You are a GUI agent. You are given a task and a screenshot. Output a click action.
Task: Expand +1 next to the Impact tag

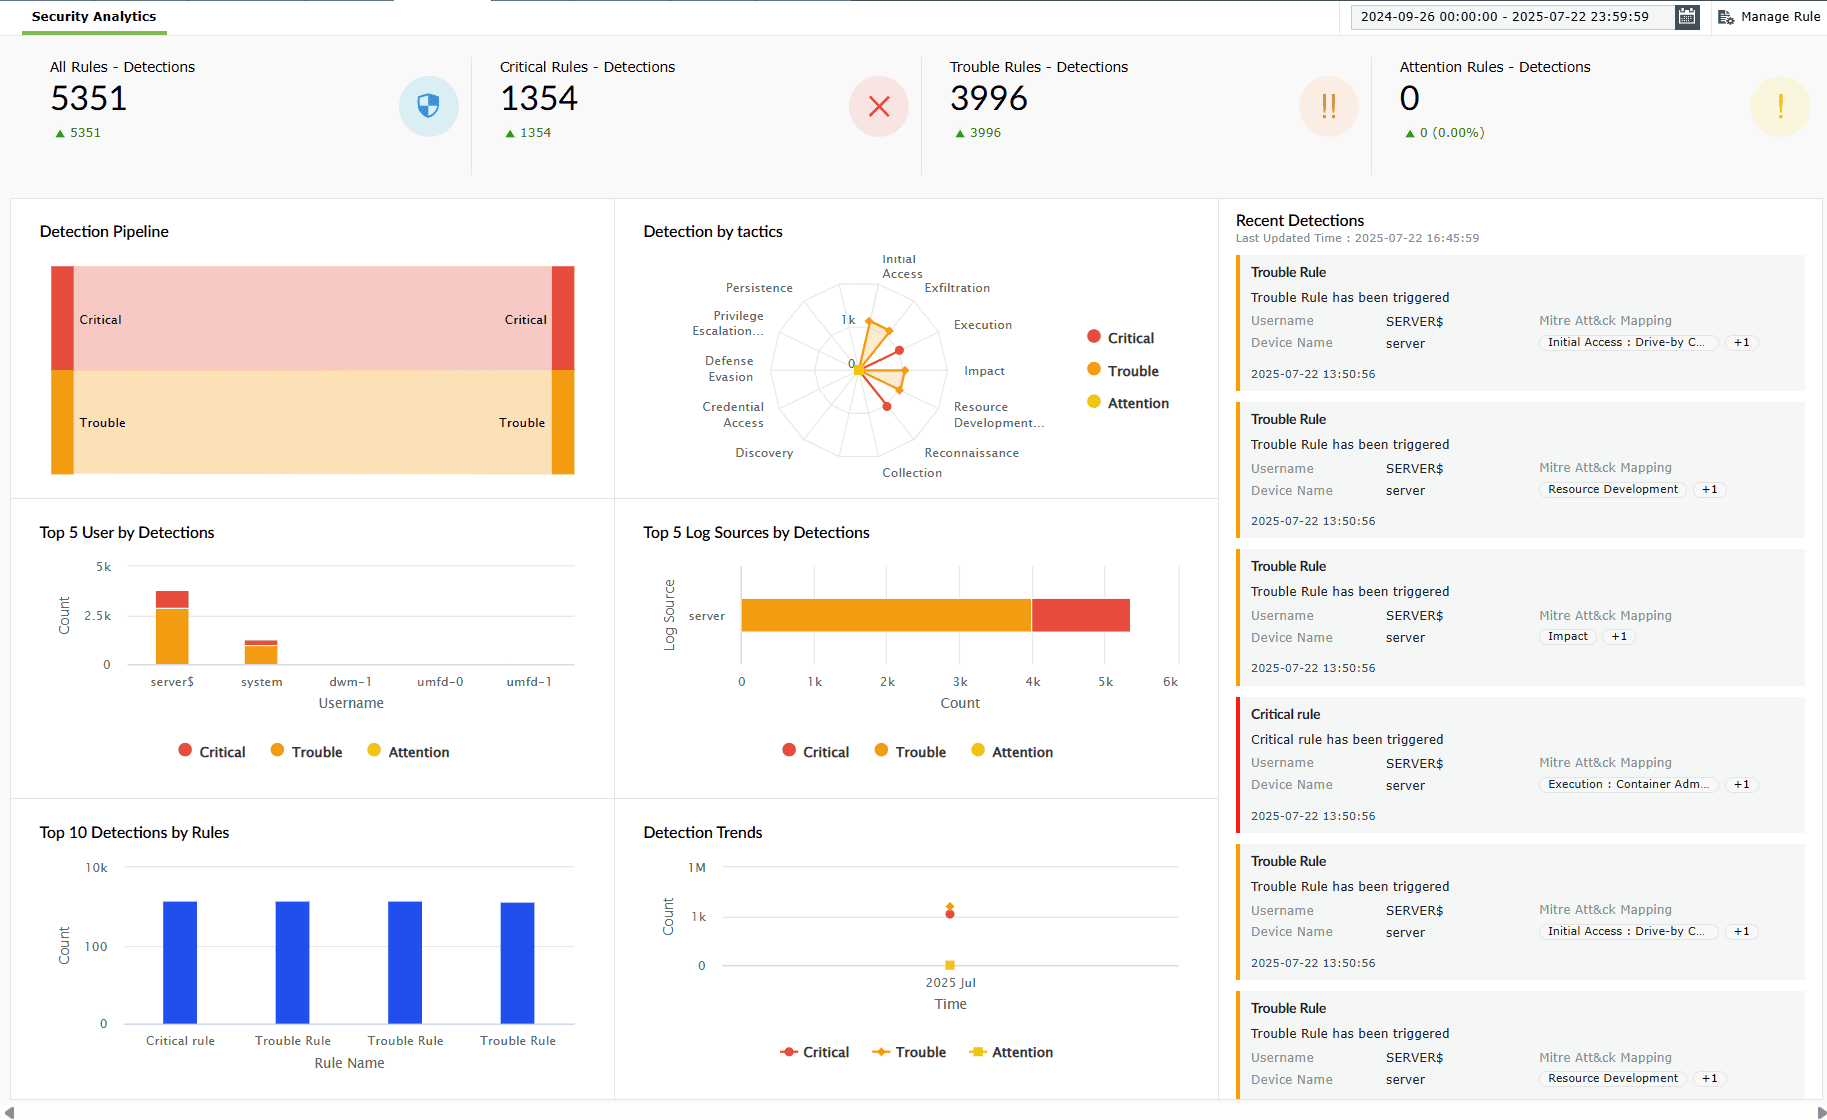click(x=1618, y=636)
